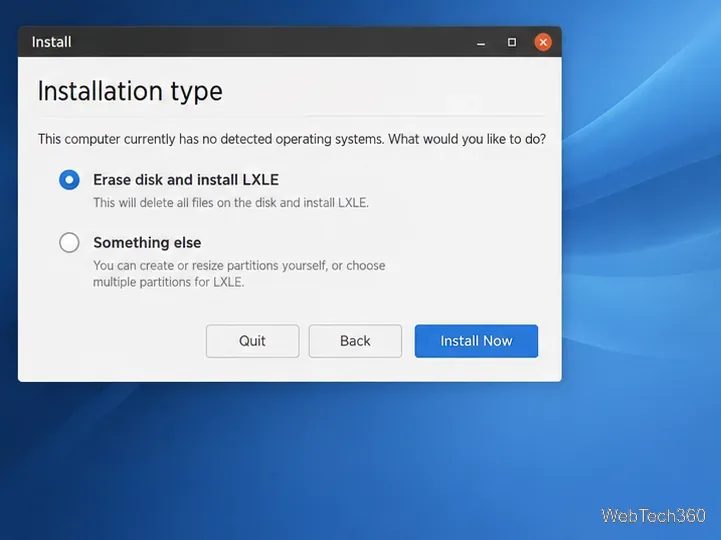Click the 'Installation type' heading
Screen dimensions: 721x540
[130, 91]
